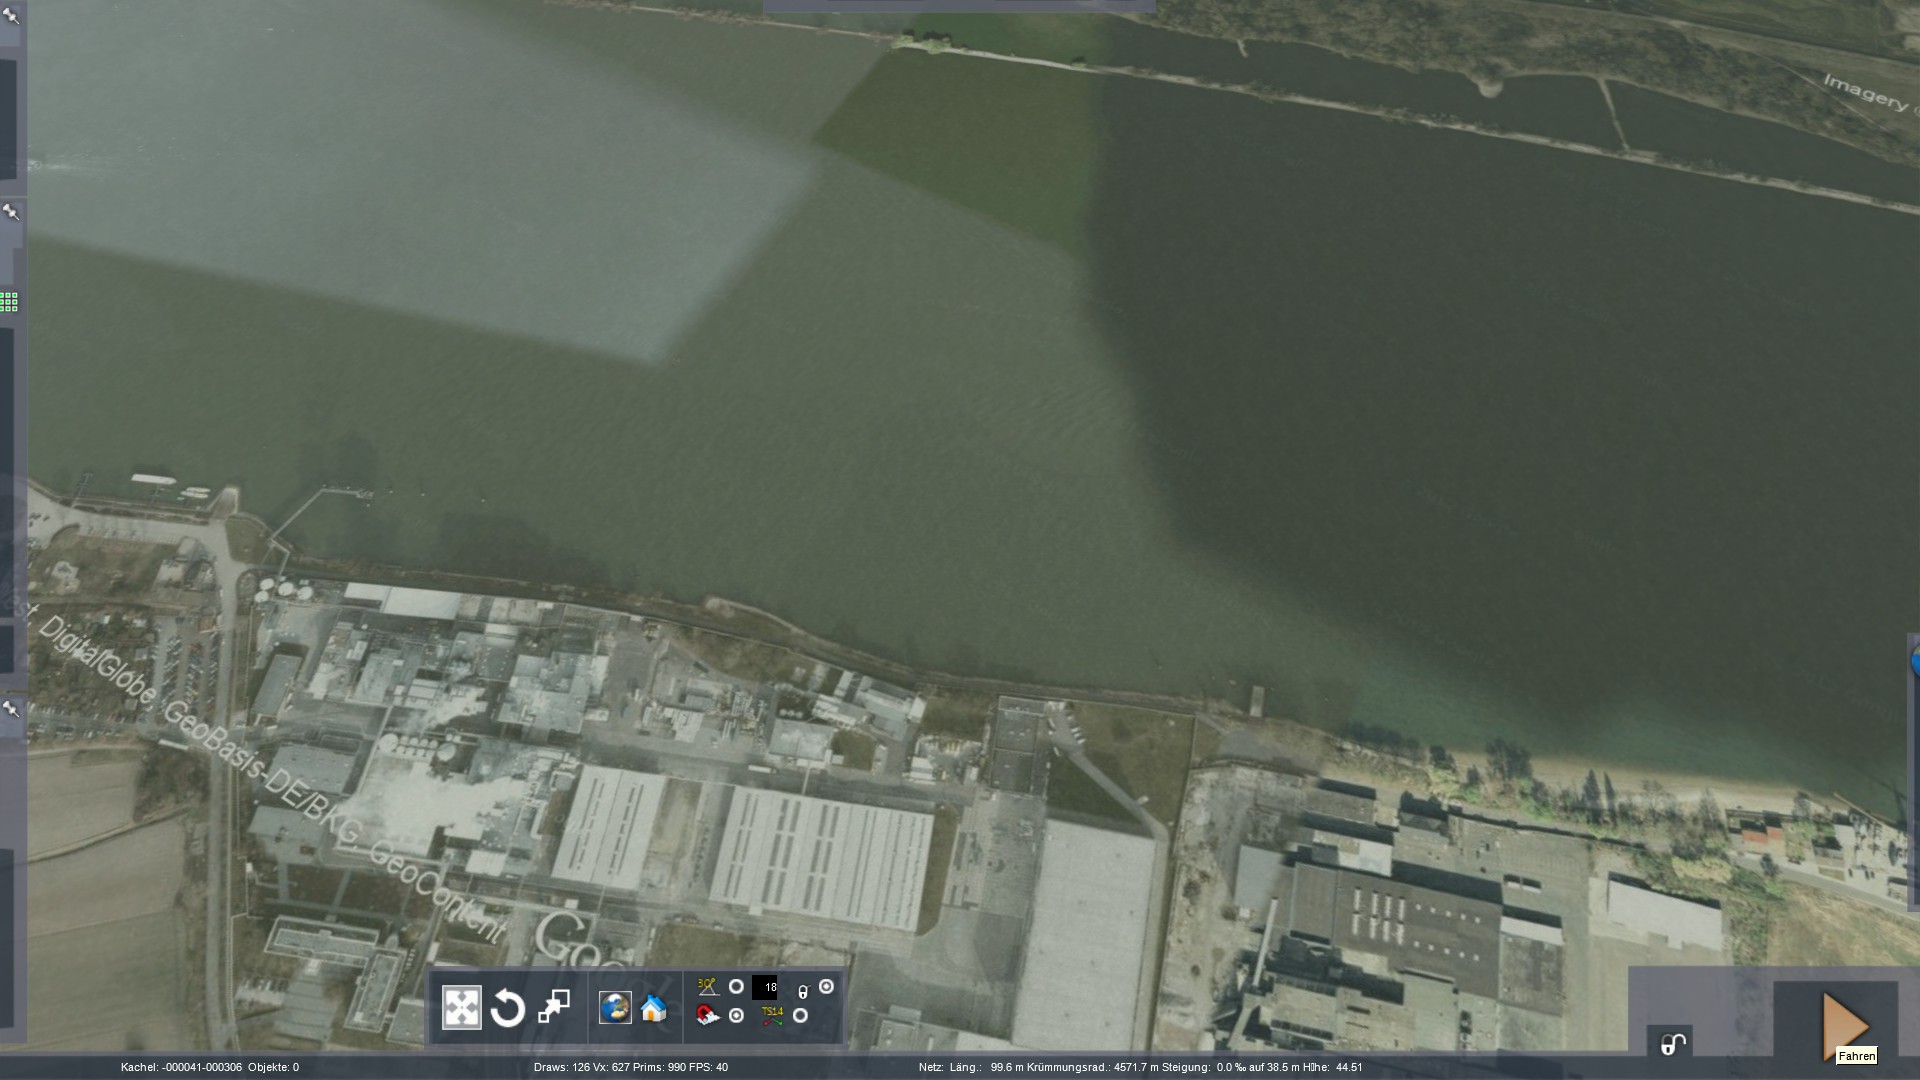Image resolution: width=1920 pixels, height=1080 pixels.
Task: Click the red magnet terrain snap icon
Action: pos(707,1016)
